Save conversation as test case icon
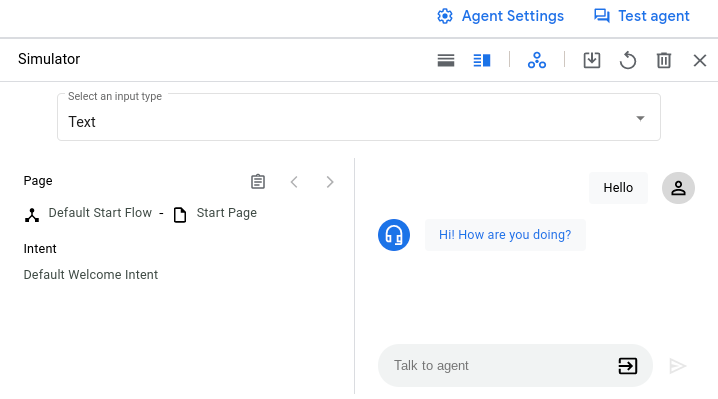The image size is (718, 399). pyautogui.click(x=592, y=60)
